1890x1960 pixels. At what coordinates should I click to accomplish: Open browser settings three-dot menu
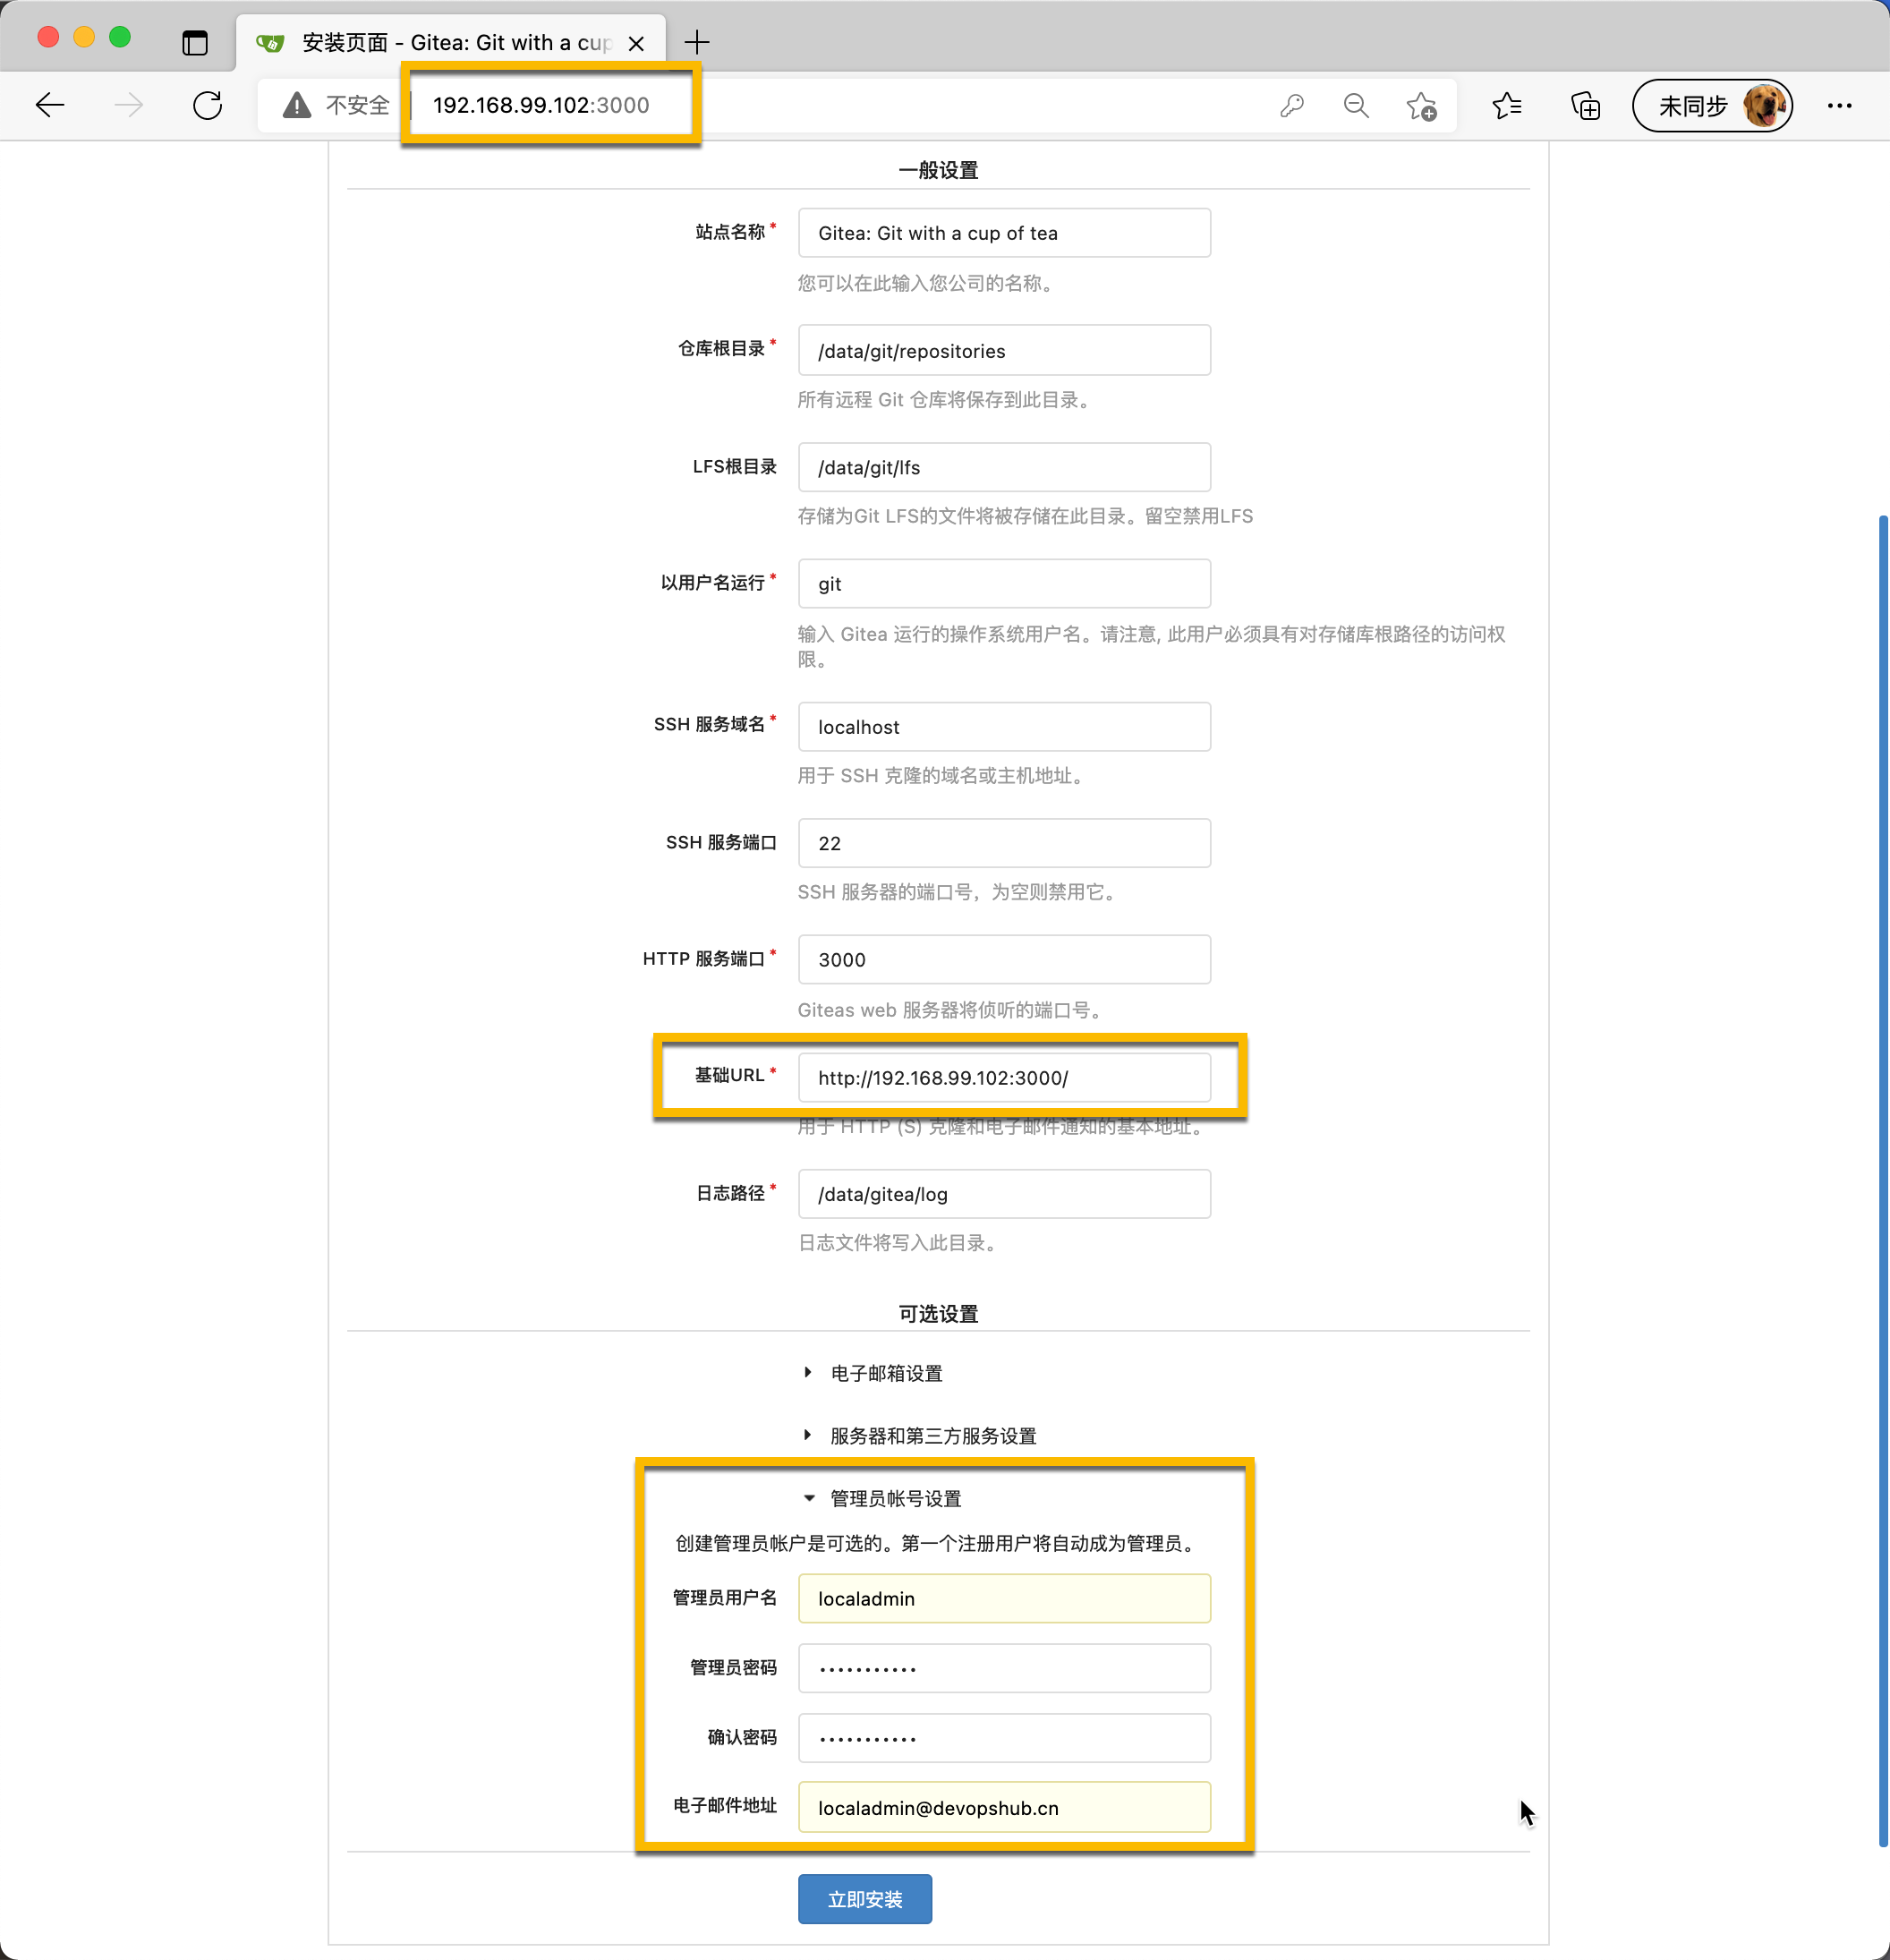[1839, 105]
